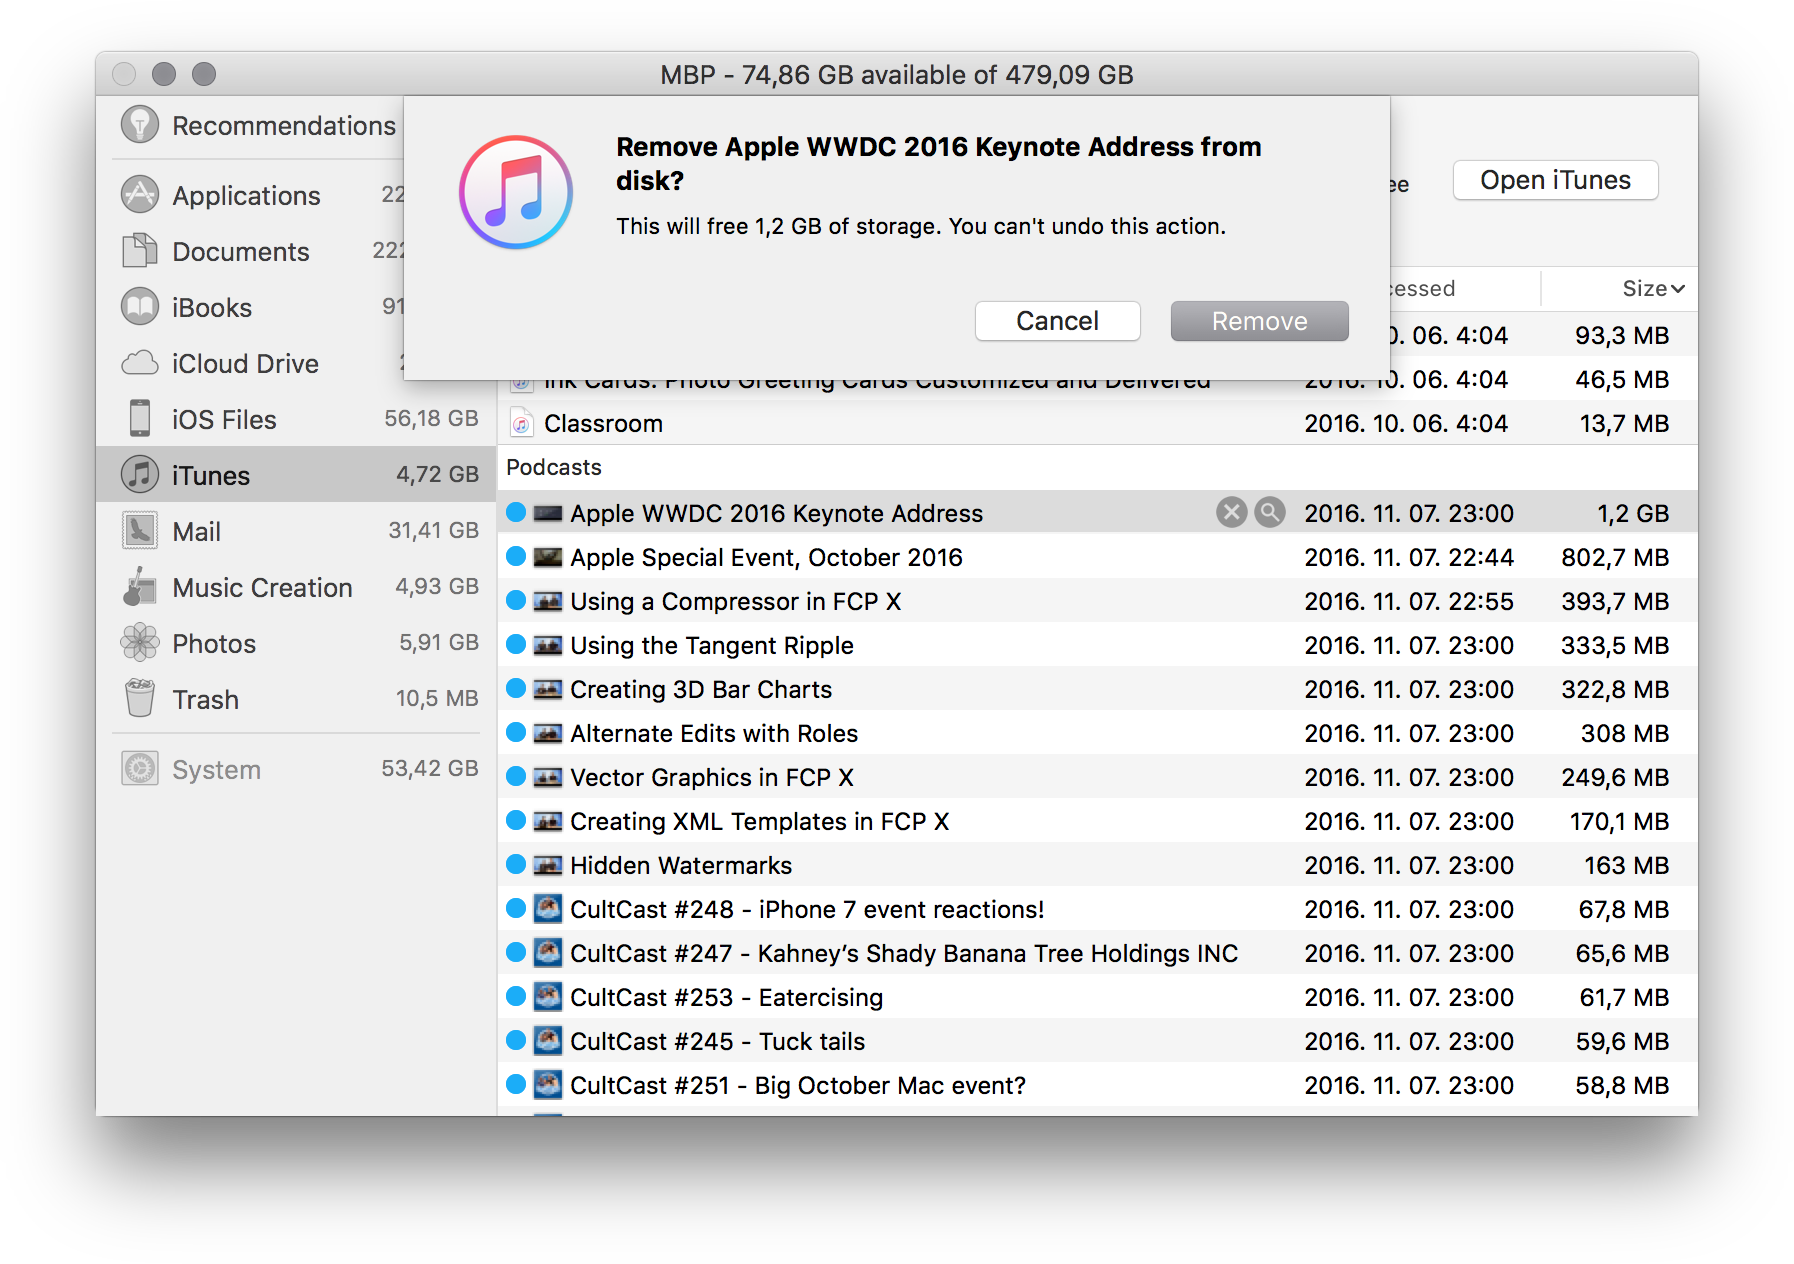Viewport: 1794px width, 1264px height.
Task: Click the Open iTunes button
Action: [1555, 180]
